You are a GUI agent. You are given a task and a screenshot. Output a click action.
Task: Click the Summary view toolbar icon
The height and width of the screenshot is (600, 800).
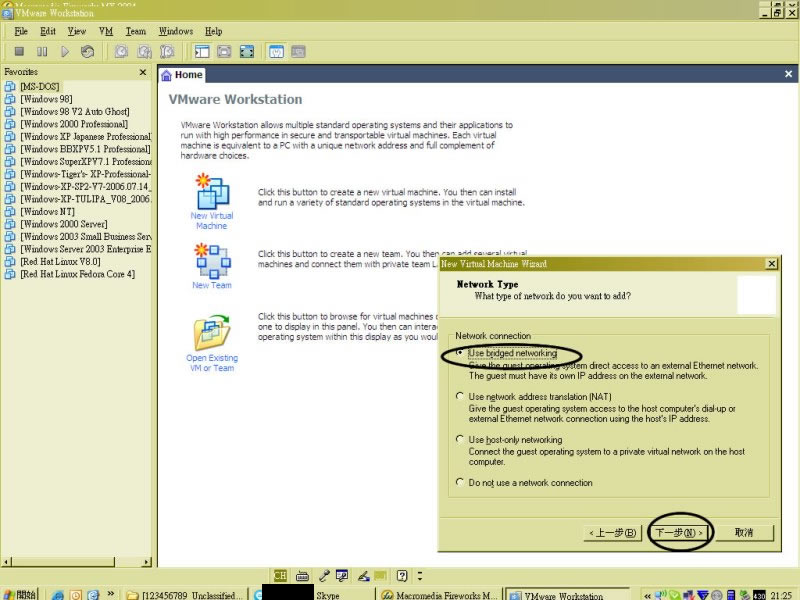click(277, 52)
